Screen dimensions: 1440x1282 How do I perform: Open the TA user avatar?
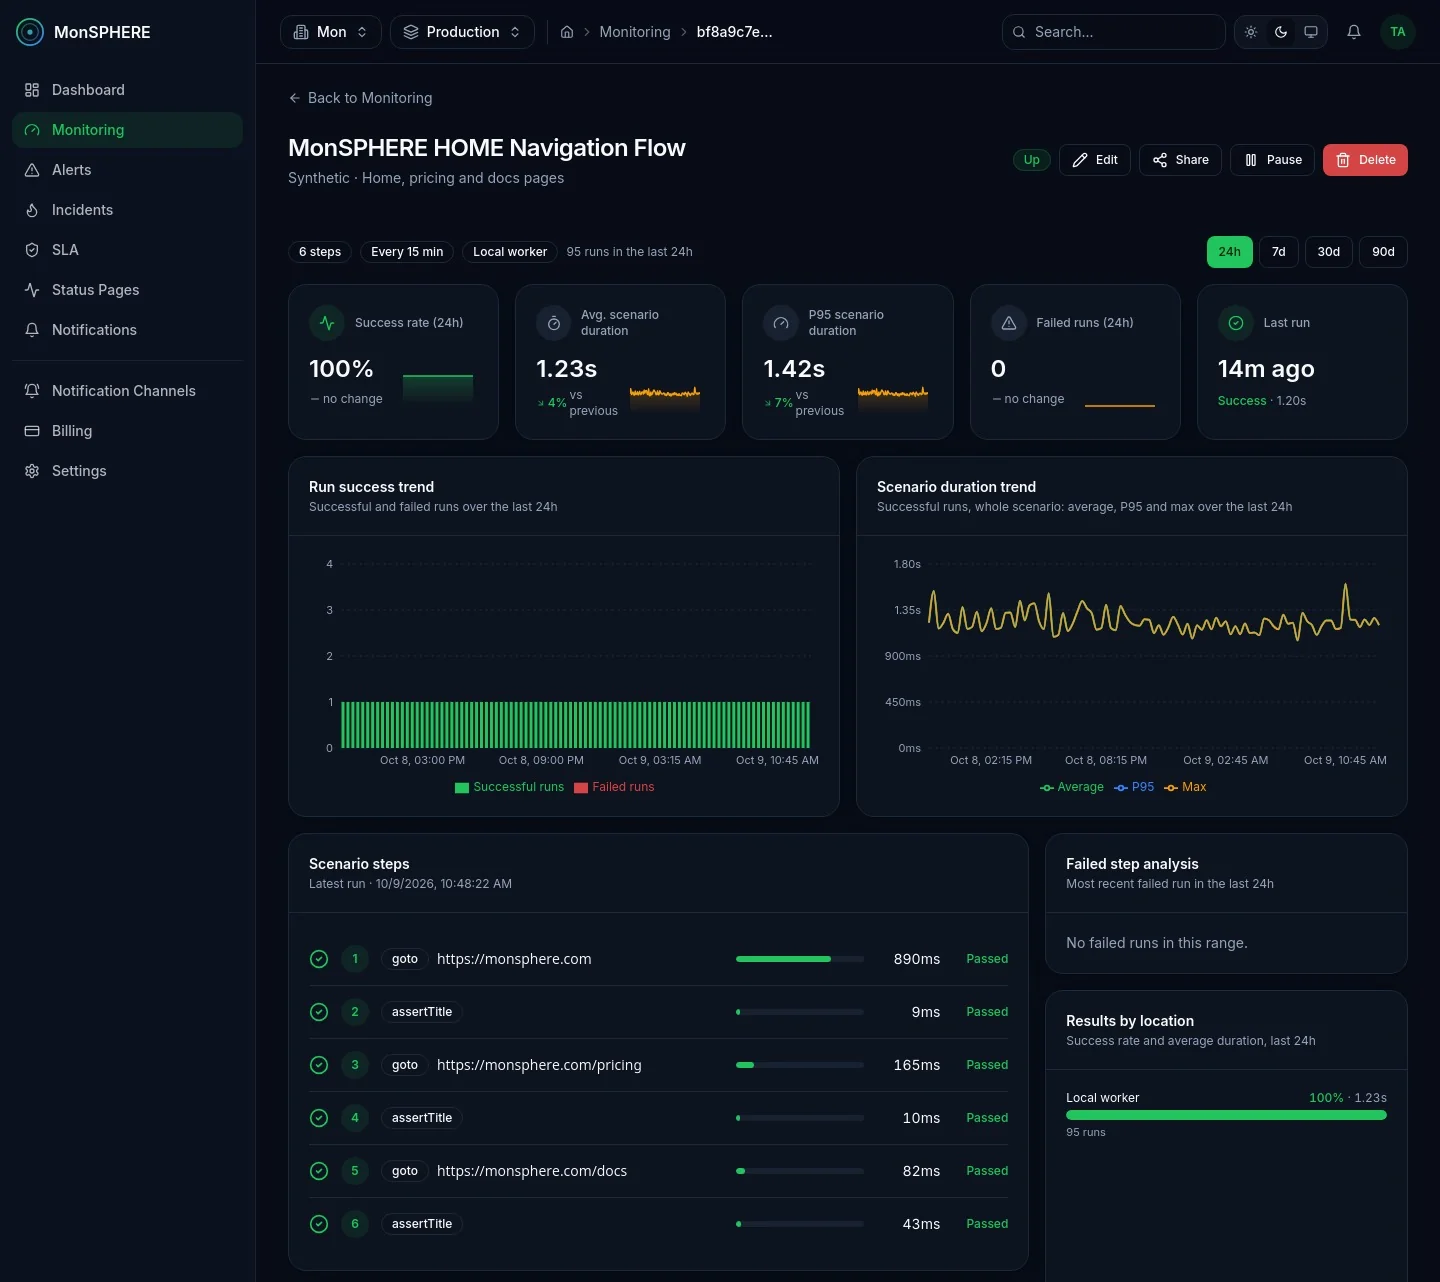[x=1398, y=32]
